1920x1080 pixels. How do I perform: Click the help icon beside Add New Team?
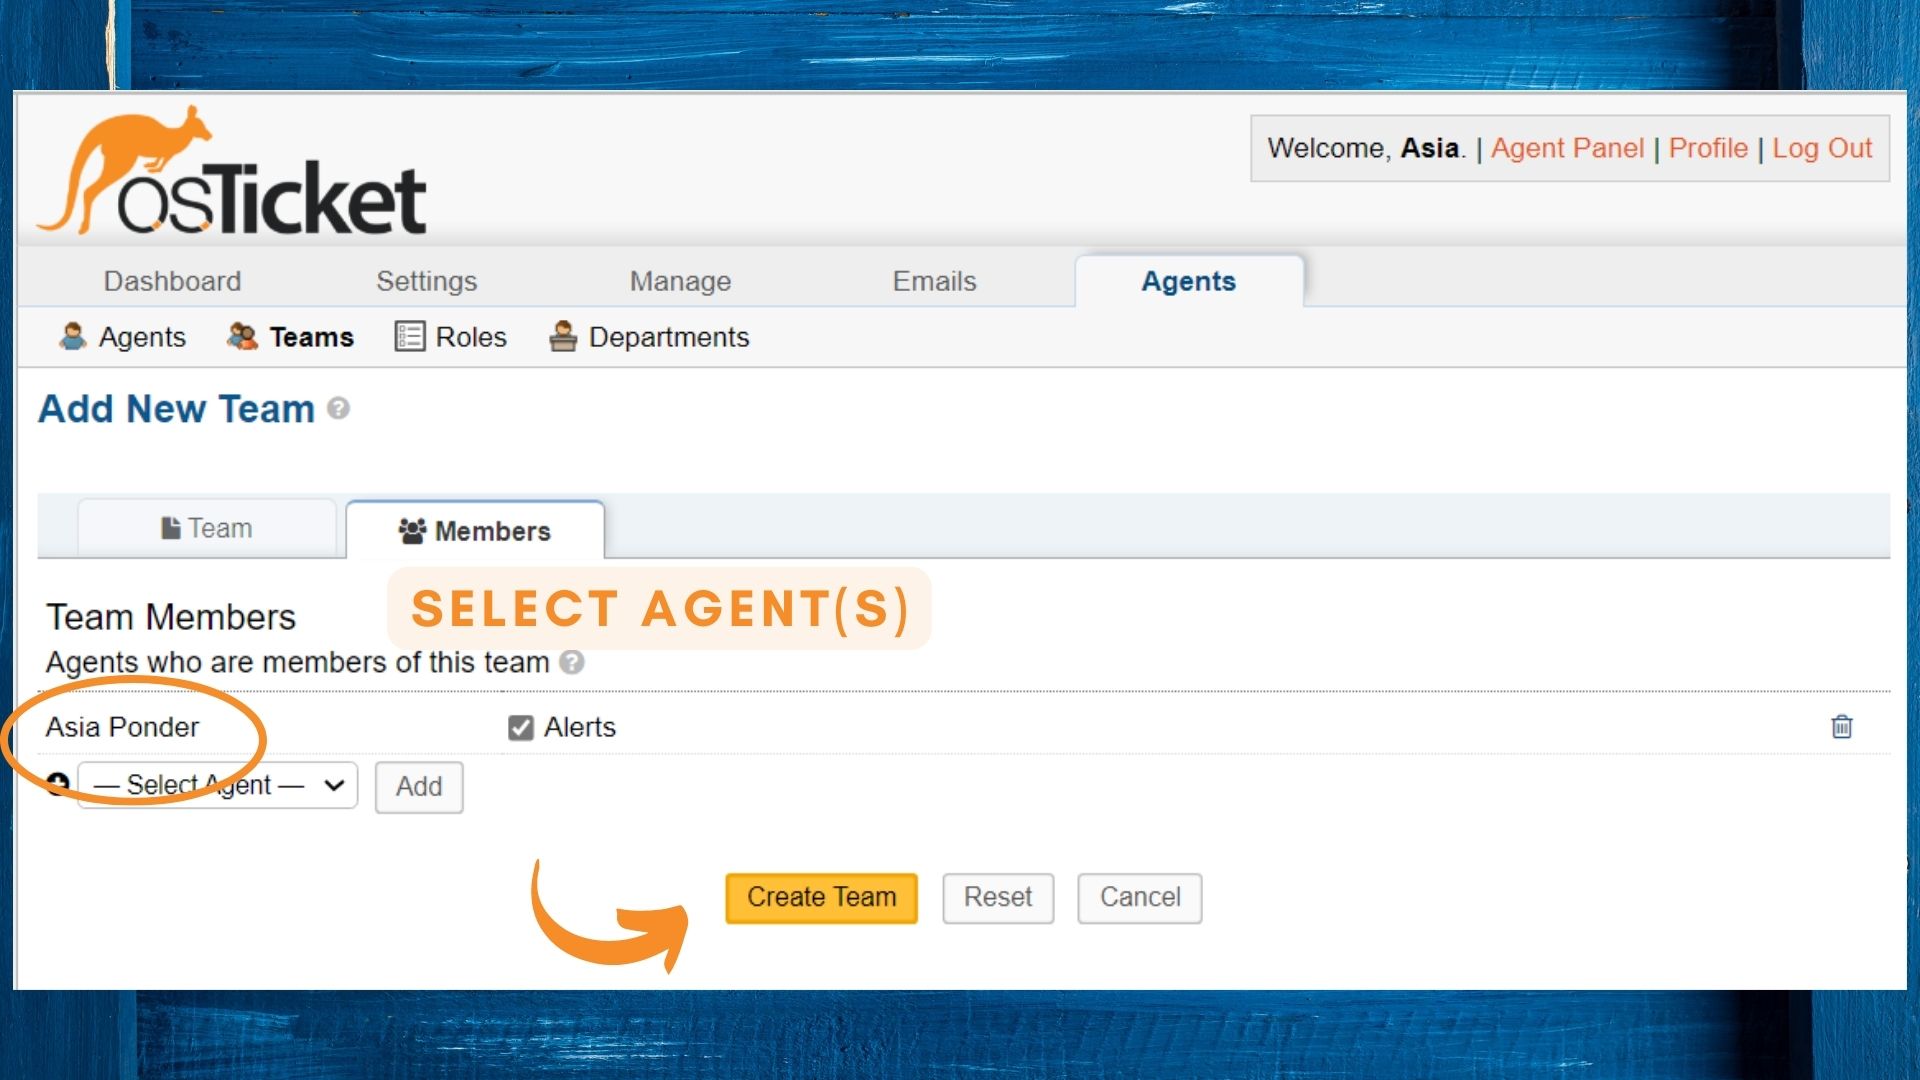coord(339,408)
